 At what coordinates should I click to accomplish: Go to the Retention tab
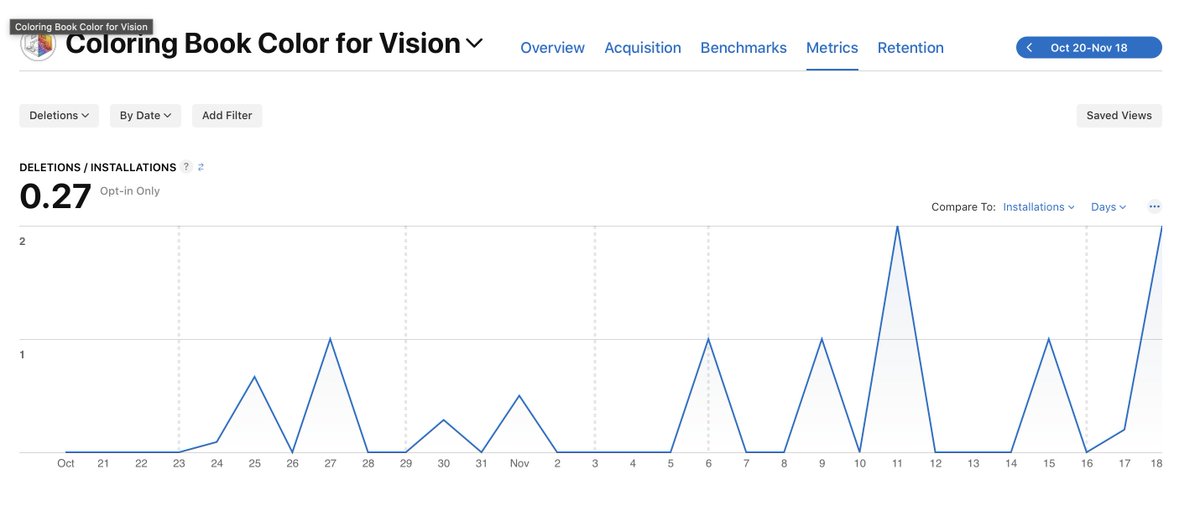[910, 47]
